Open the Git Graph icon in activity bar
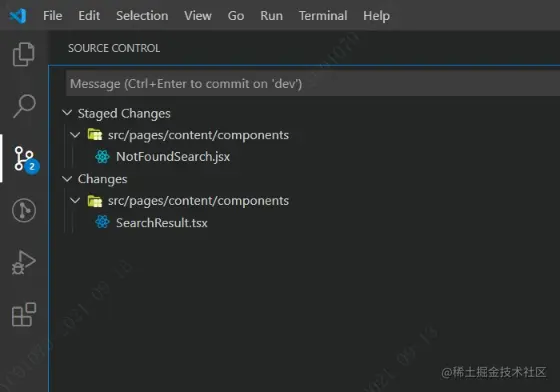Image resolution: width=560 pixels, height=392 pixels. point(24,210)
